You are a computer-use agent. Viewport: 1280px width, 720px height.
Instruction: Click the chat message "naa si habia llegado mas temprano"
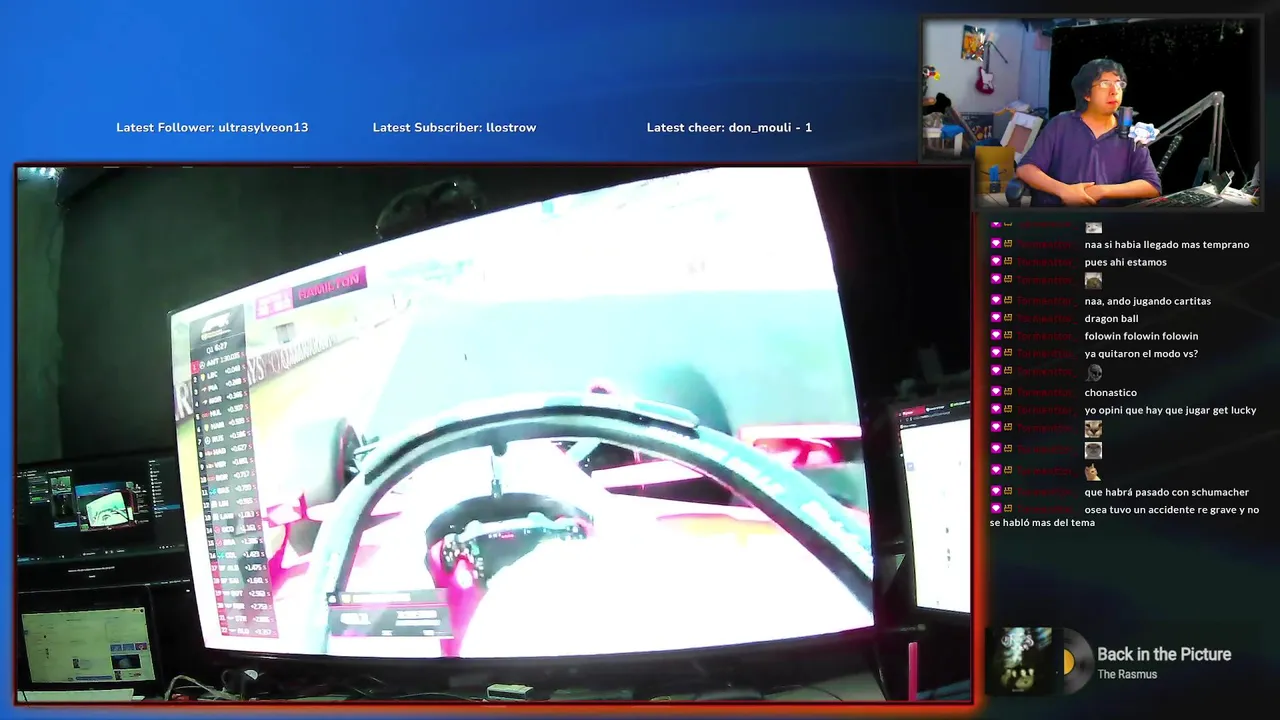tap(1166, 245)
